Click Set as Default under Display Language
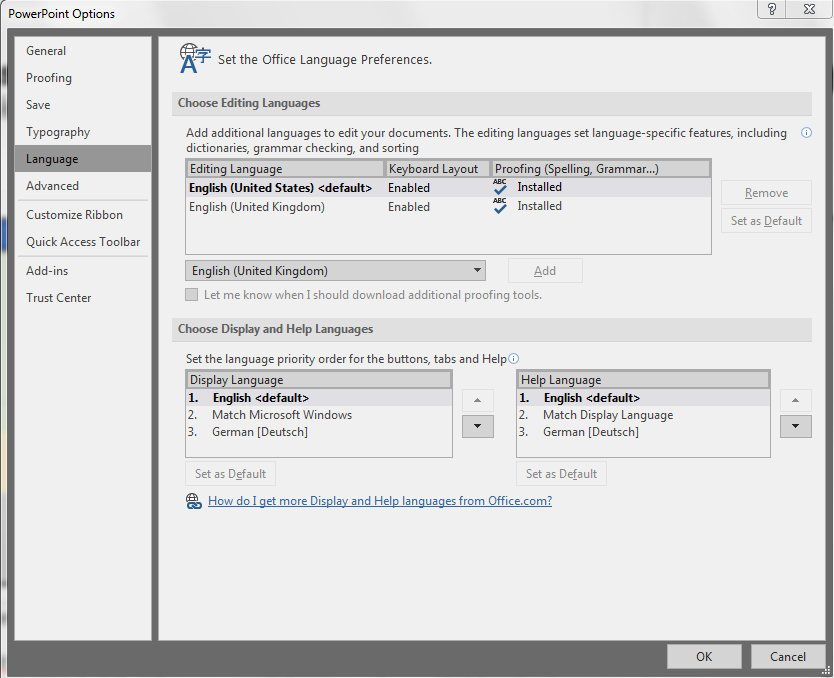 [x=230, y=474]
